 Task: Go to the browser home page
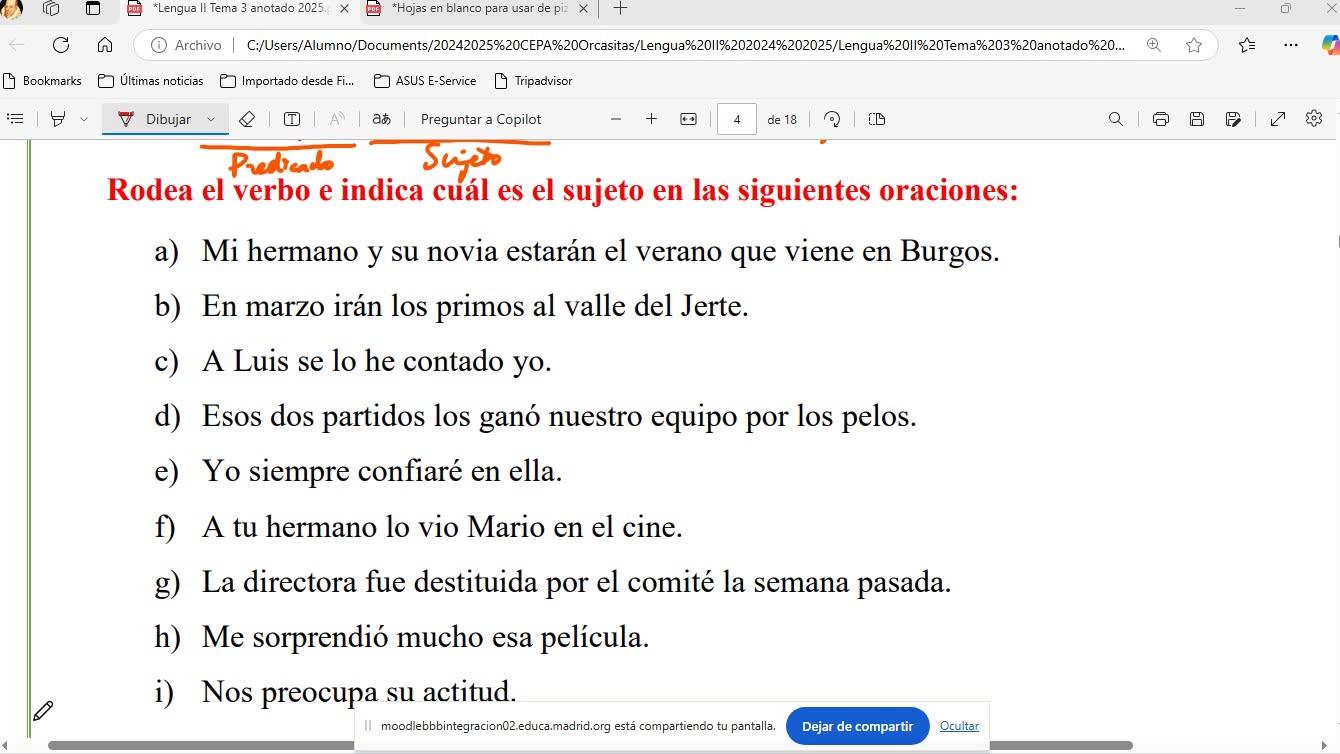pyautogui.click(x=105, y=45)
